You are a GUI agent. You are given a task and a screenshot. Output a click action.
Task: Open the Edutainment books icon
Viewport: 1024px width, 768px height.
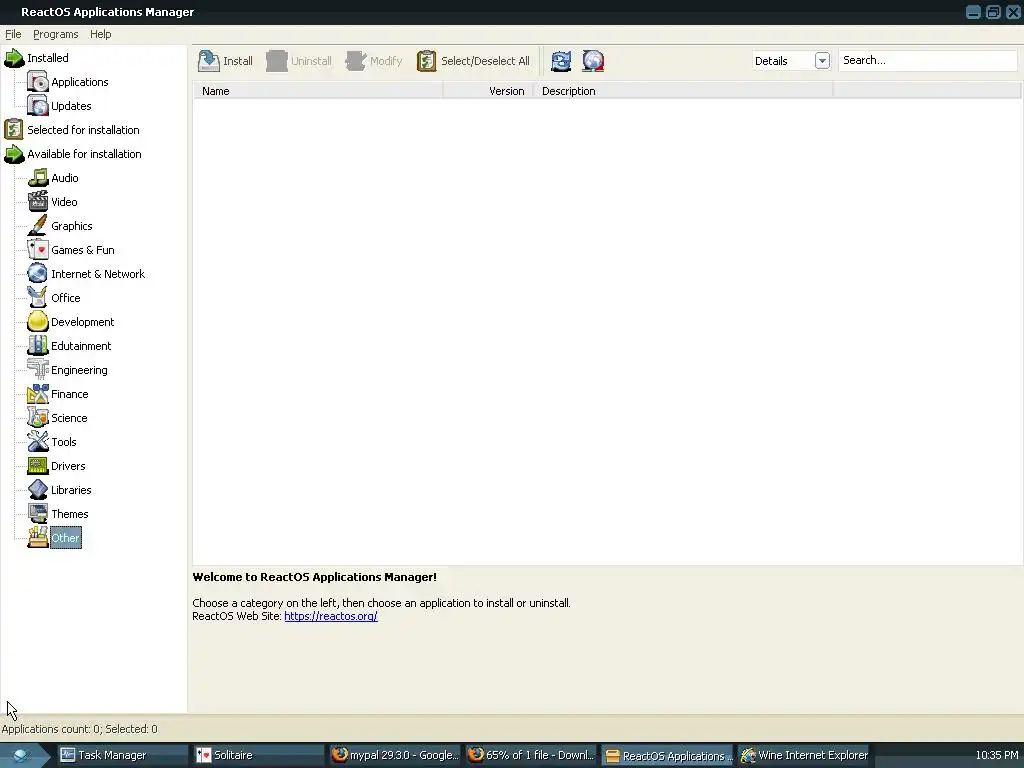pyautogui.click(x=38, y=346)
